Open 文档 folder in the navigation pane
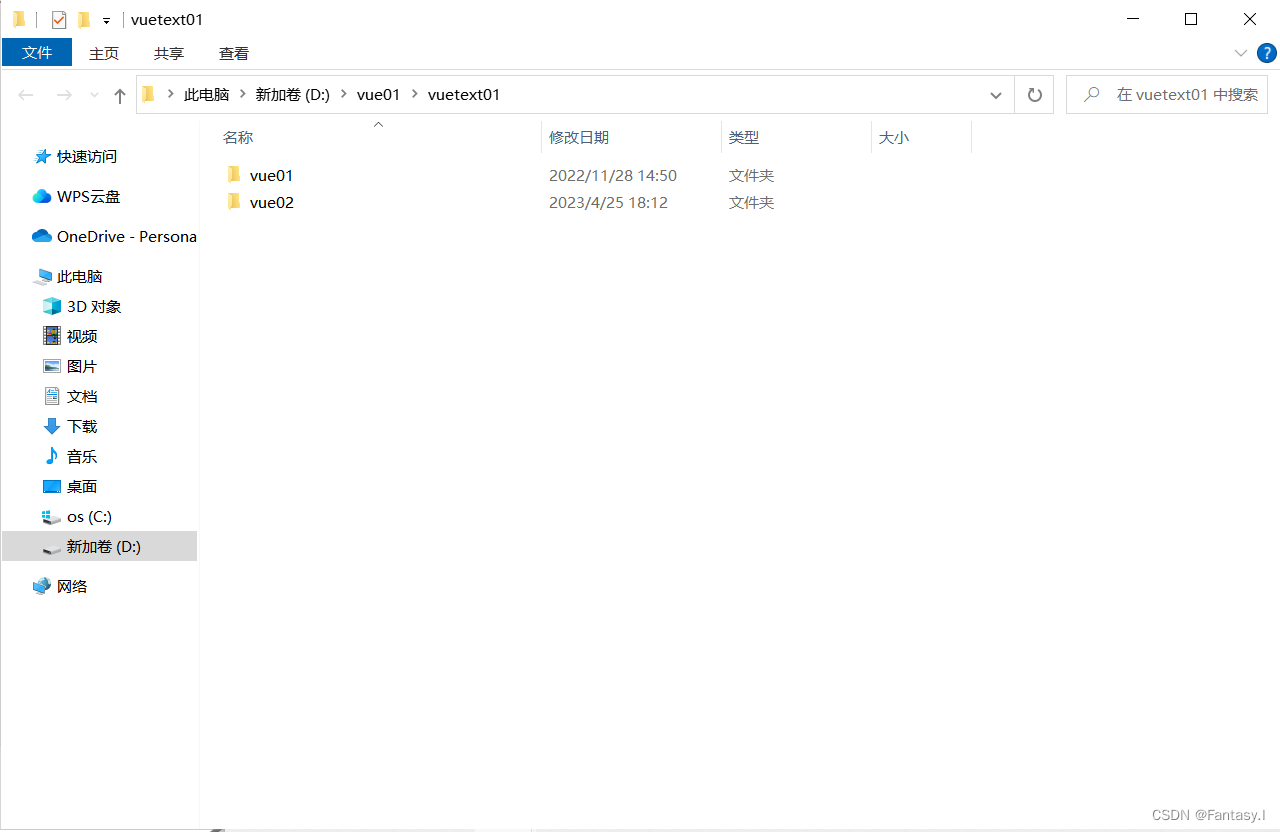This screenshot has width=1280, height=832. point(82,397)
